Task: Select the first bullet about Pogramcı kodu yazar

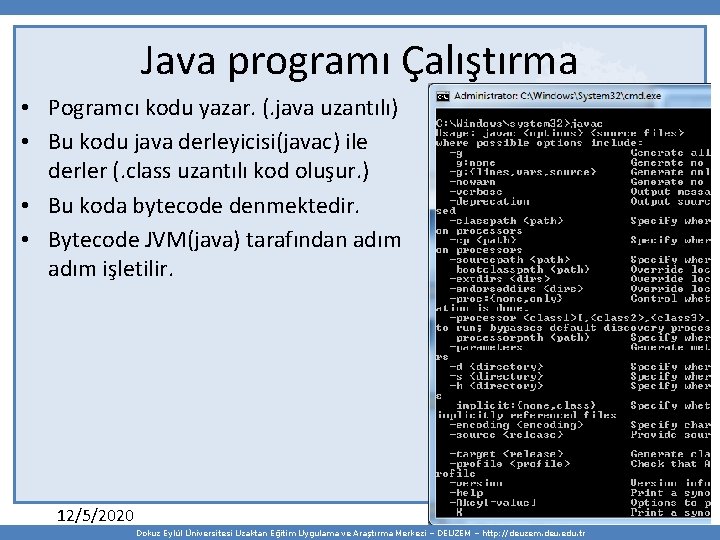Action: (x=223, y=108)
